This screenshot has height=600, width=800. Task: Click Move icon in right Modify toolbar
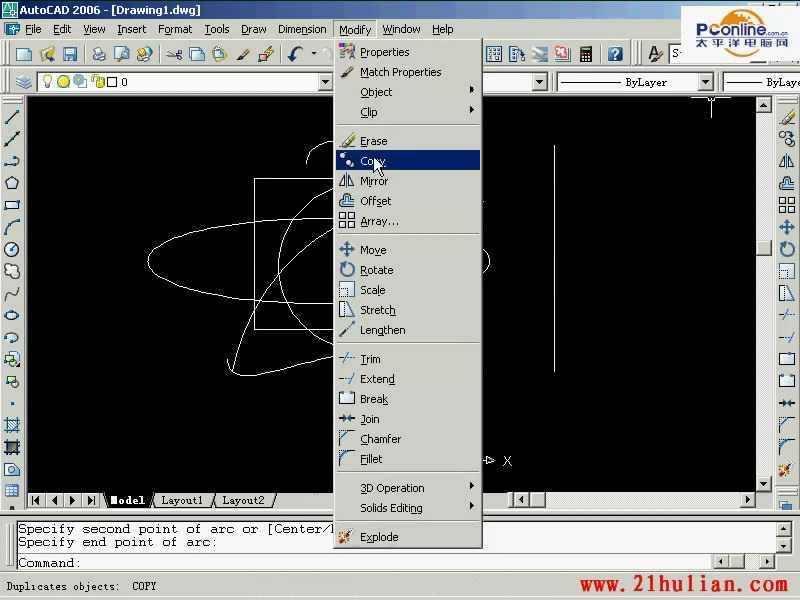(x=787, y=227)
